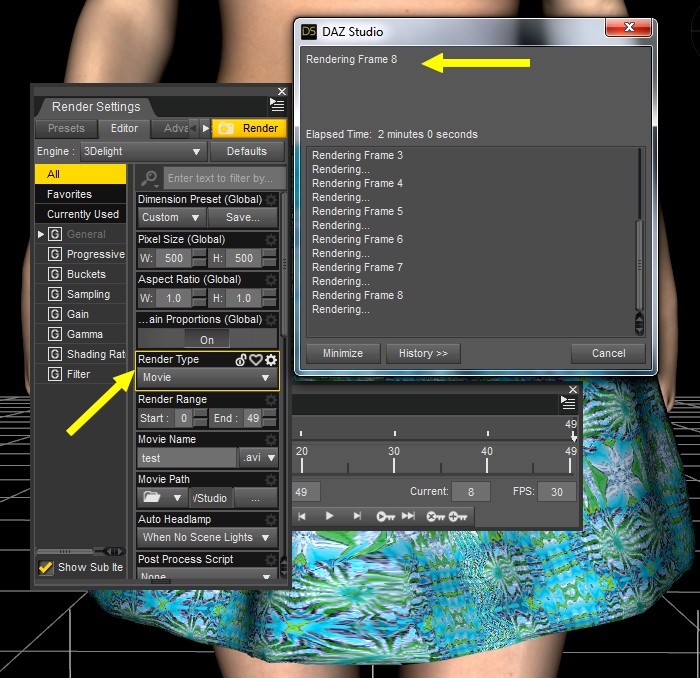
Task: Click the Movie Name test field
Action: tap(187, 458)
